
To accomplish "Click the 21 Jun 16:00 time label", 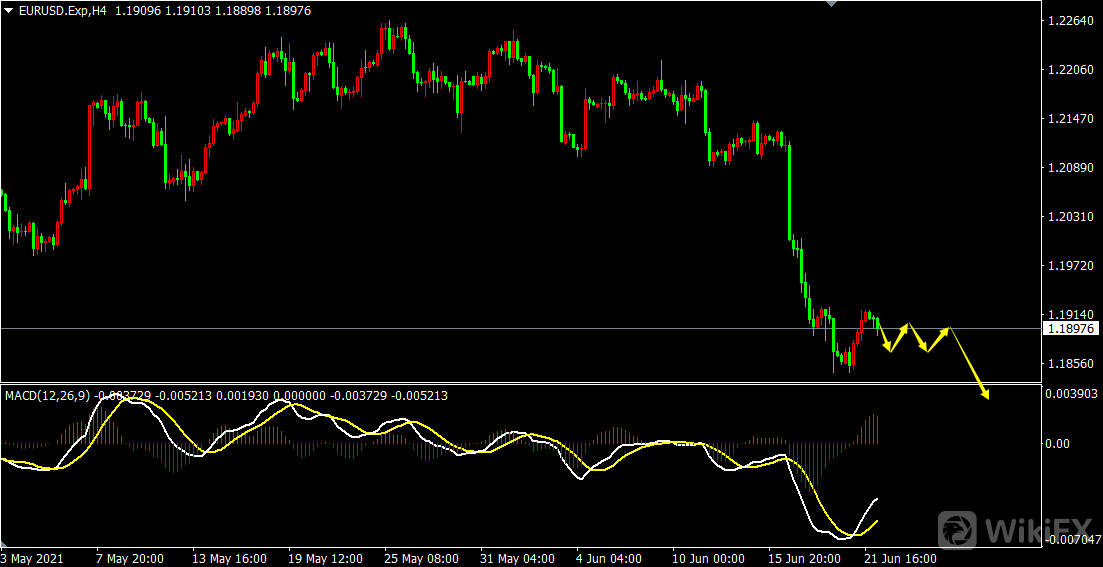I will [900, 558].
